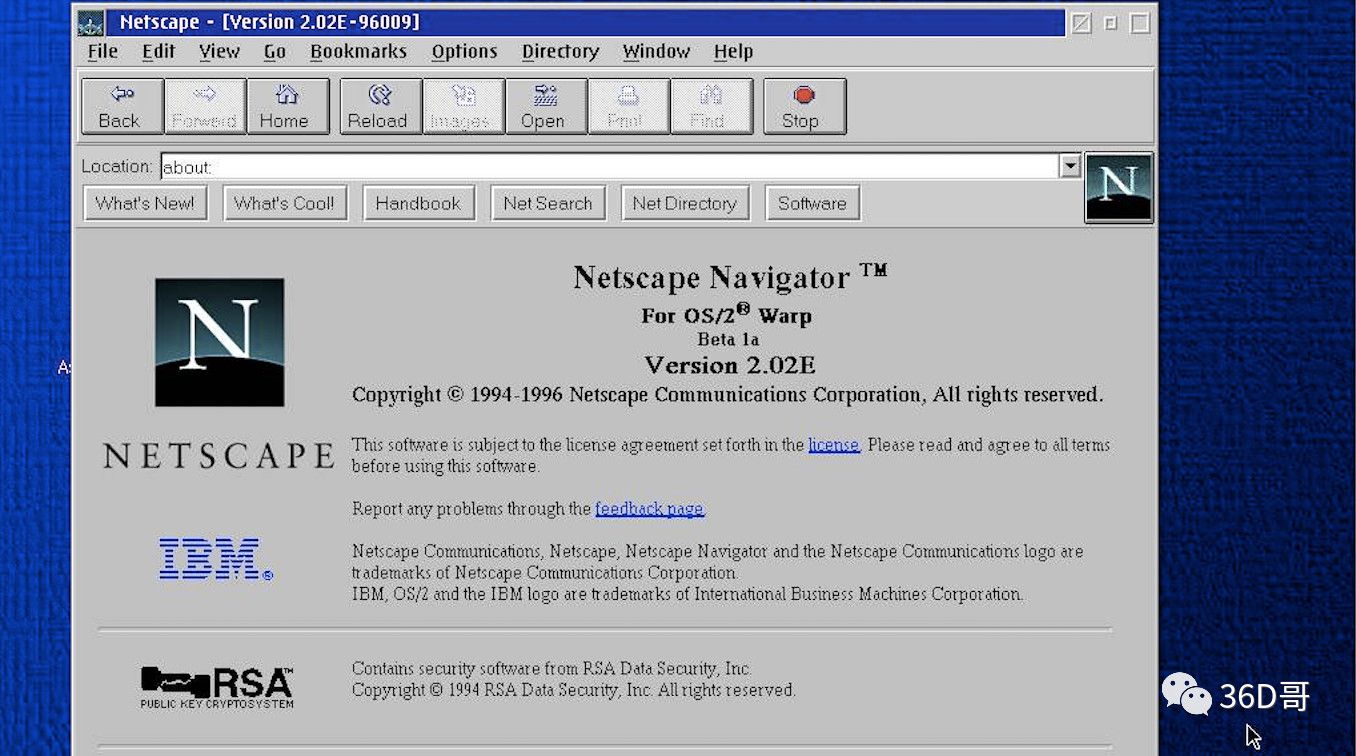
Task: Click the NETSCAPE wordmark text
Action: coord(219,456)
